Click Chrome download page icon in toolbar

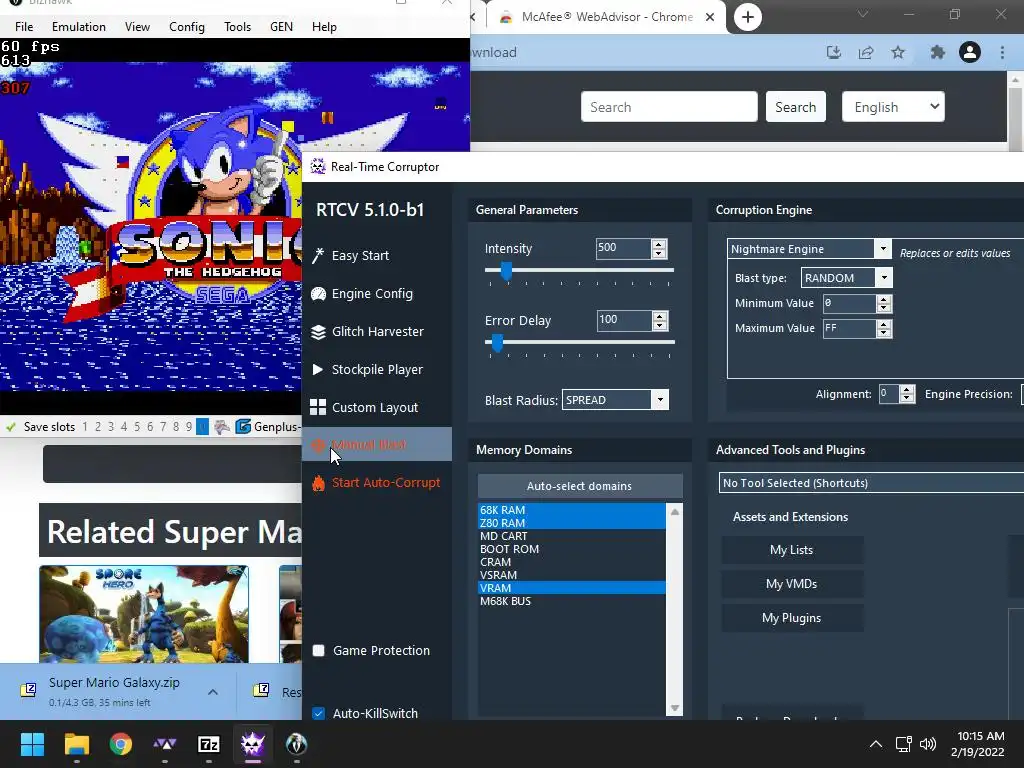pos(834,52)
